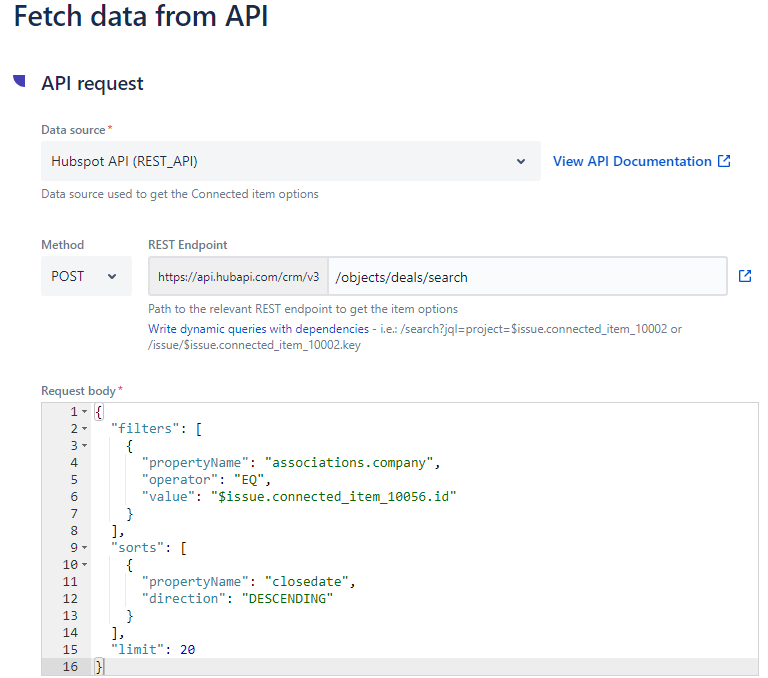Click external-link icon beside REST endpoint field

click(744, 276)
